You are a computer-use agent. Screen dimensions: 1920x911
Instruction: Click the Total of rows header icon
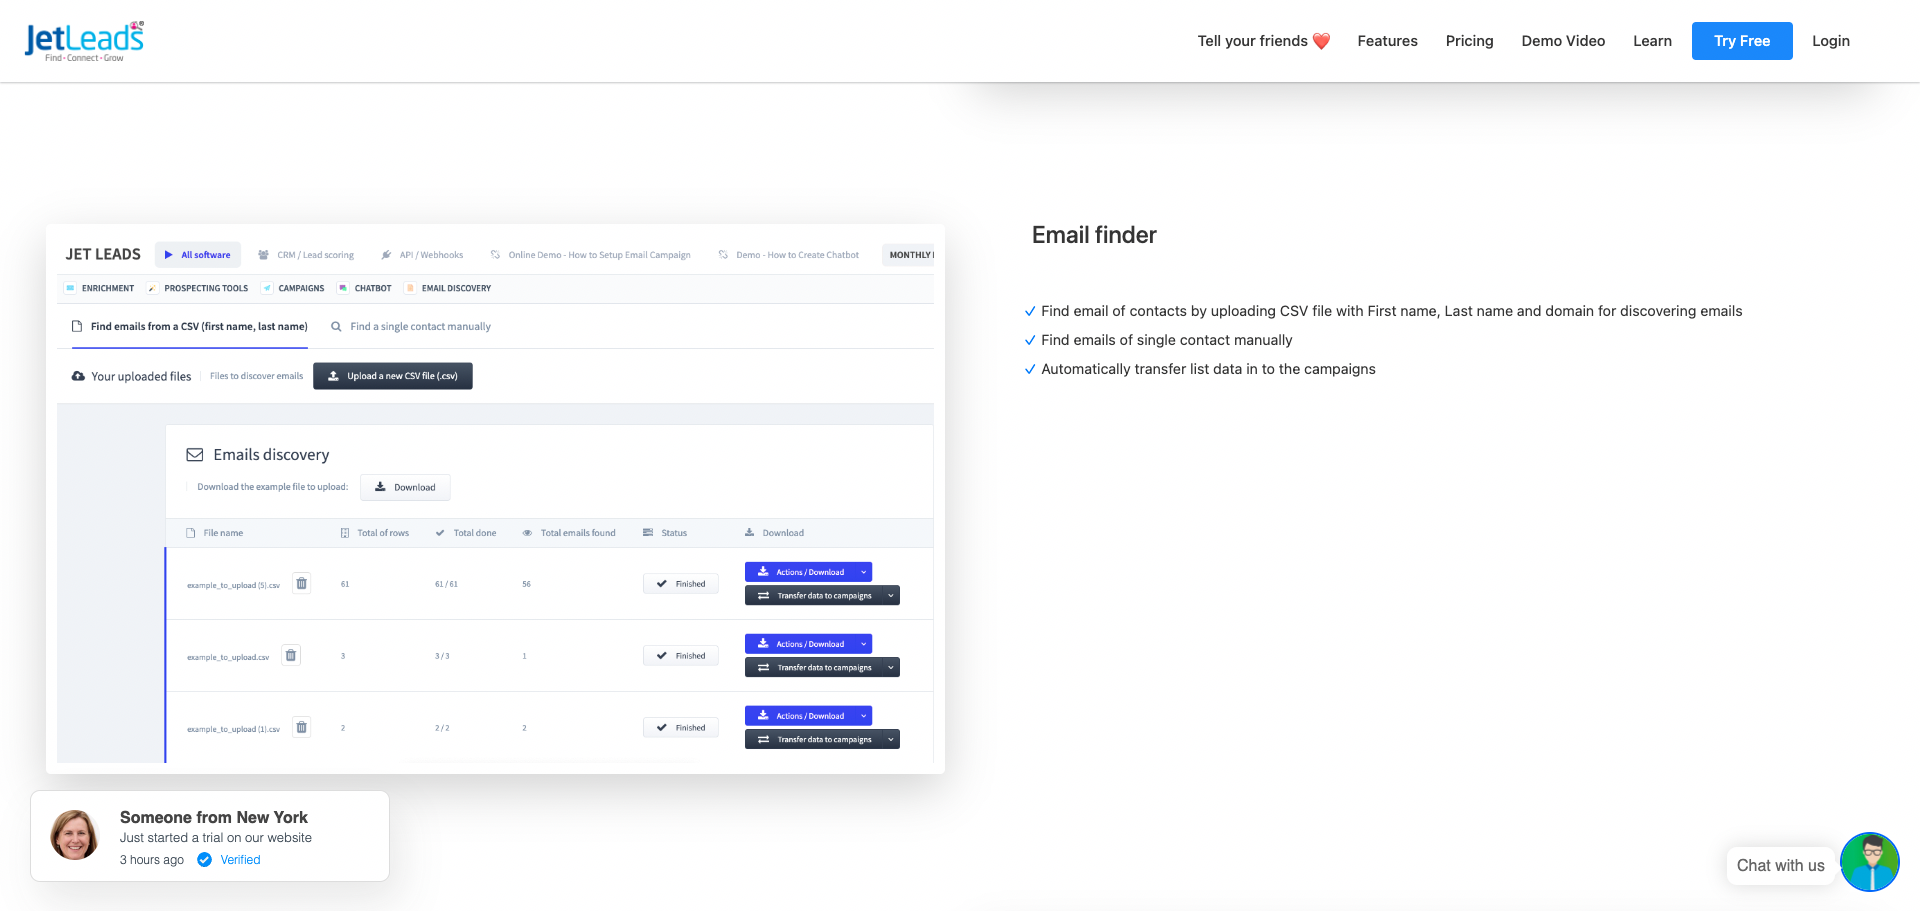coord(345,533)
